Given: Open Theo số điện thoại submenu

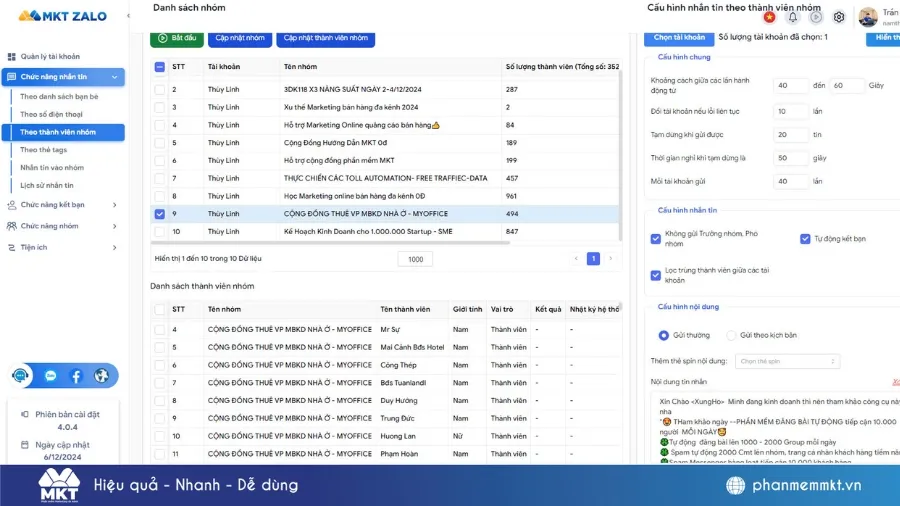Looking at the screenshot, I should 51,114.
